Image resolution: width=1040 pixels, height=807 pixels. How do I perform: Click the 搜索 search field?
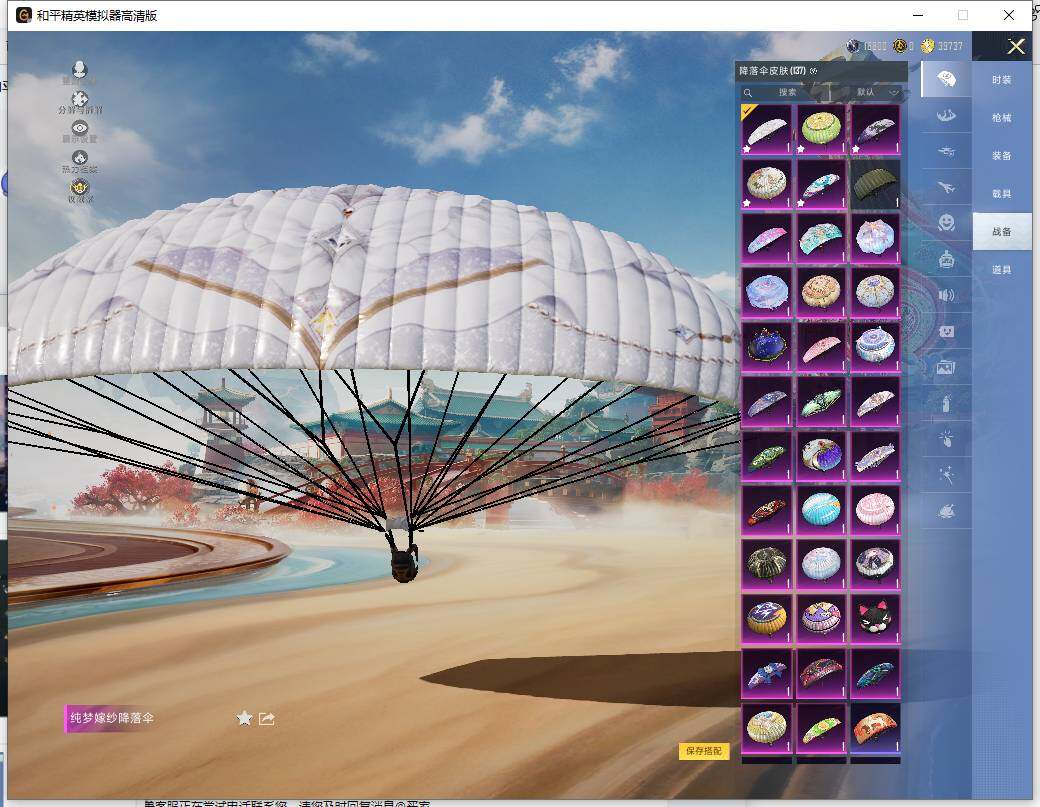coord(787,92)
